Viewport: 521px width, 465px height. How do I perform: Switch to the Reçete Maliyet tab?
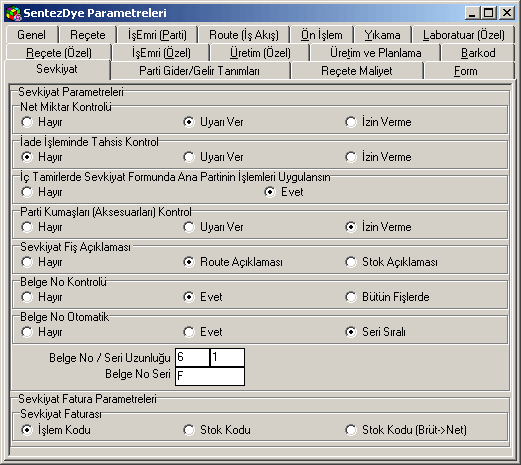(x=357, y=71)
